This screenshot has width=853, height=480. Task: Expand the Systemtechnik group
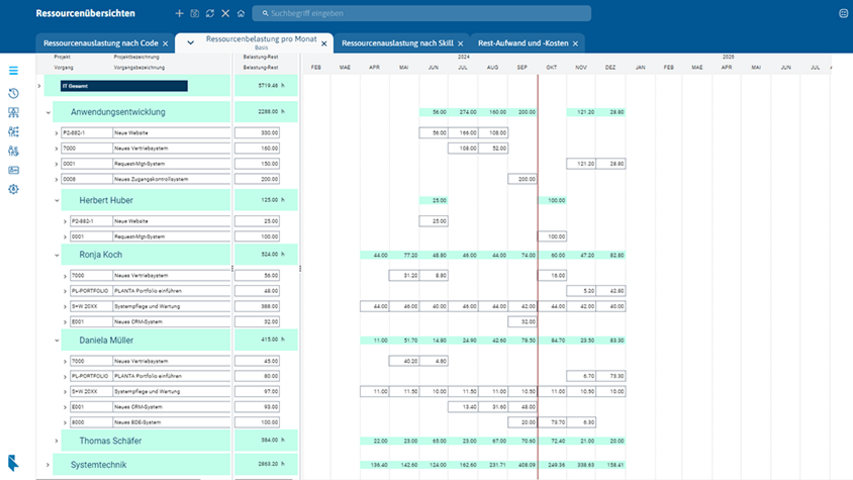tap(47, 465)
